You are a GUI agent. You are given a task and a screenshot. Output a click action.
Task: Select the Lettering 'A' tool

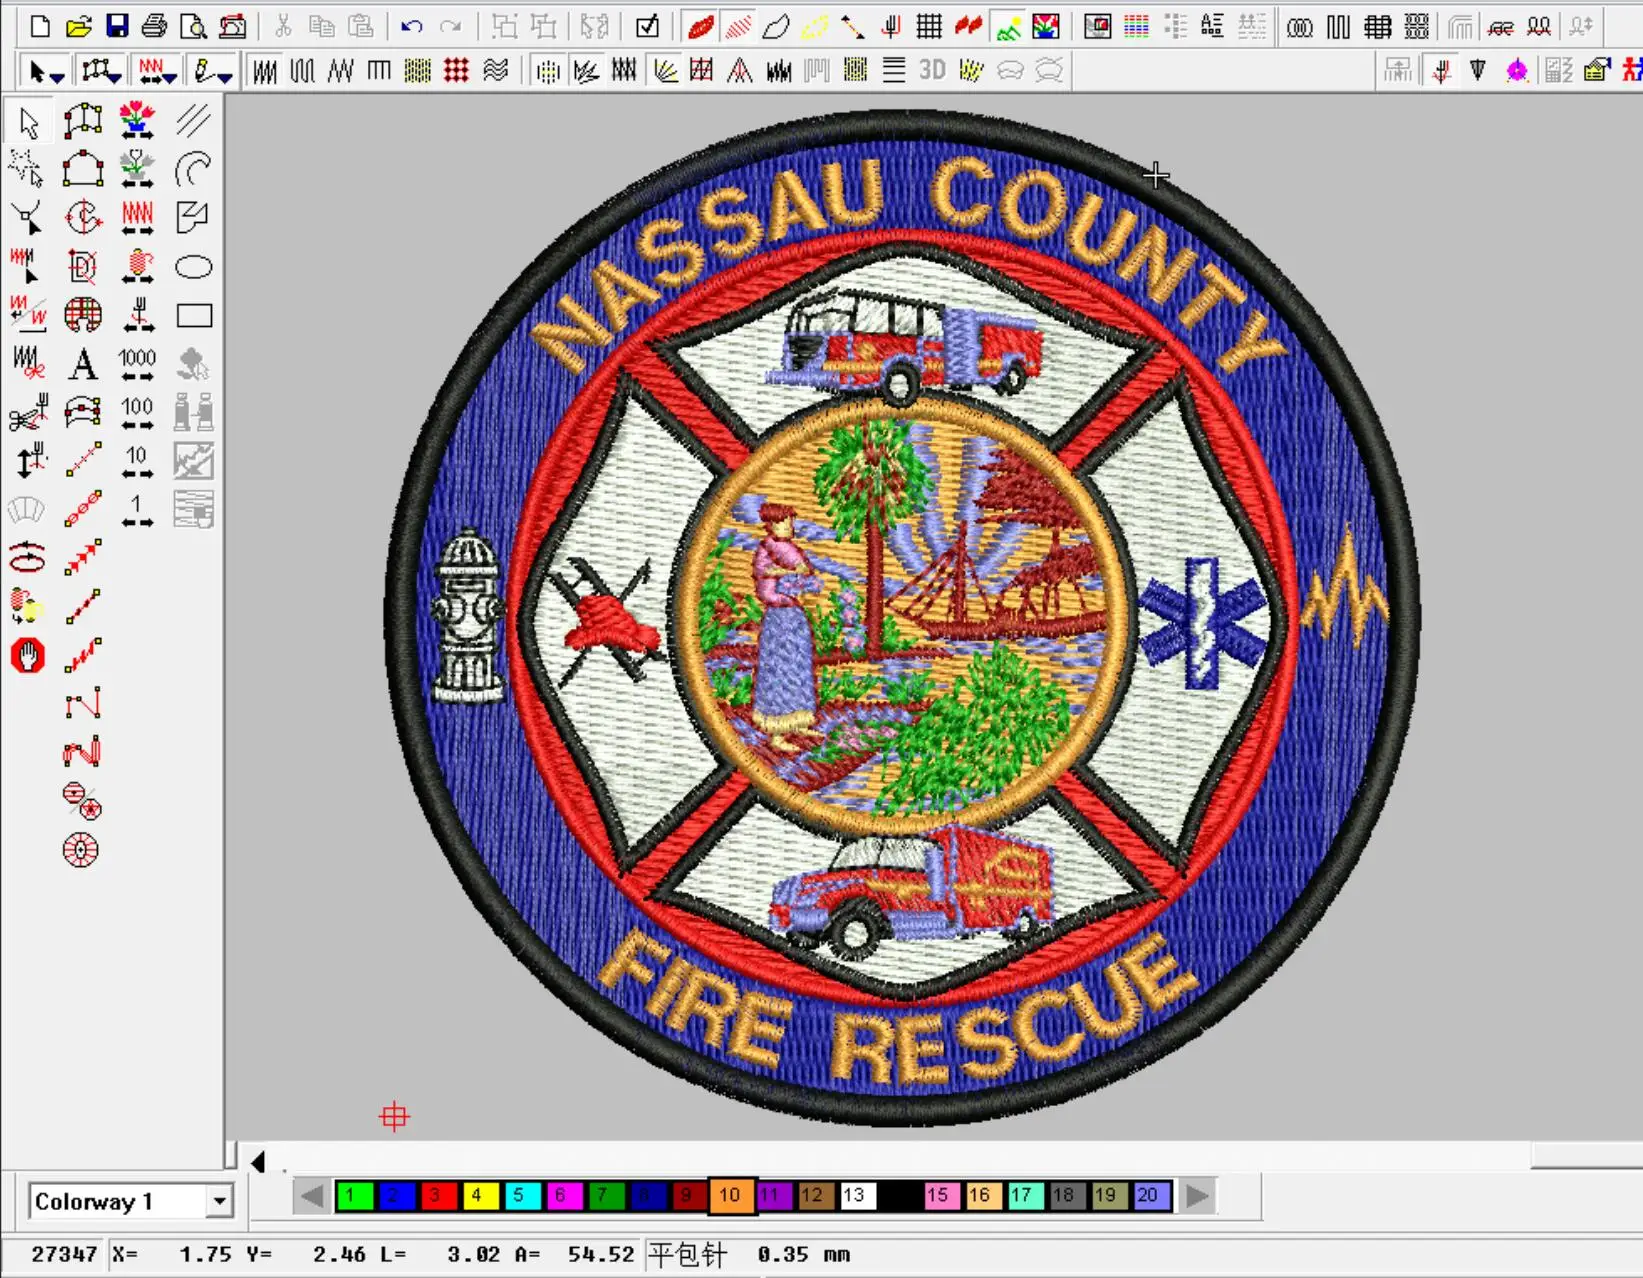(83, 364)
